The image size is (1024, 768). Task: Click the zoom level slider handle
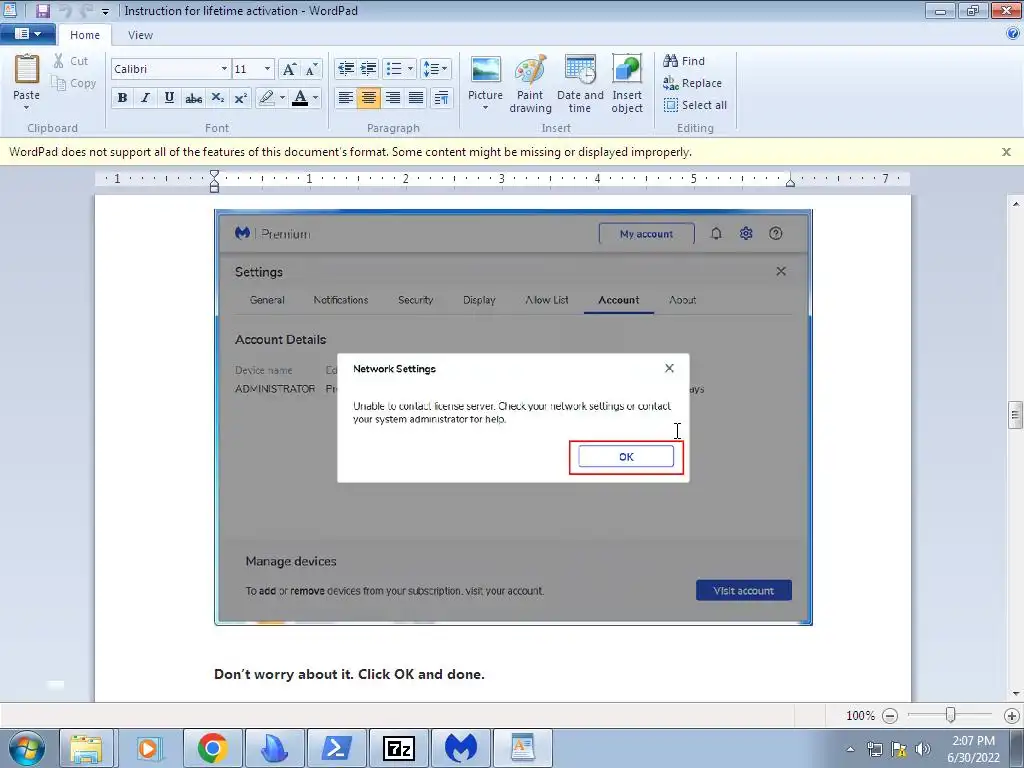click(x=951, y=715)
